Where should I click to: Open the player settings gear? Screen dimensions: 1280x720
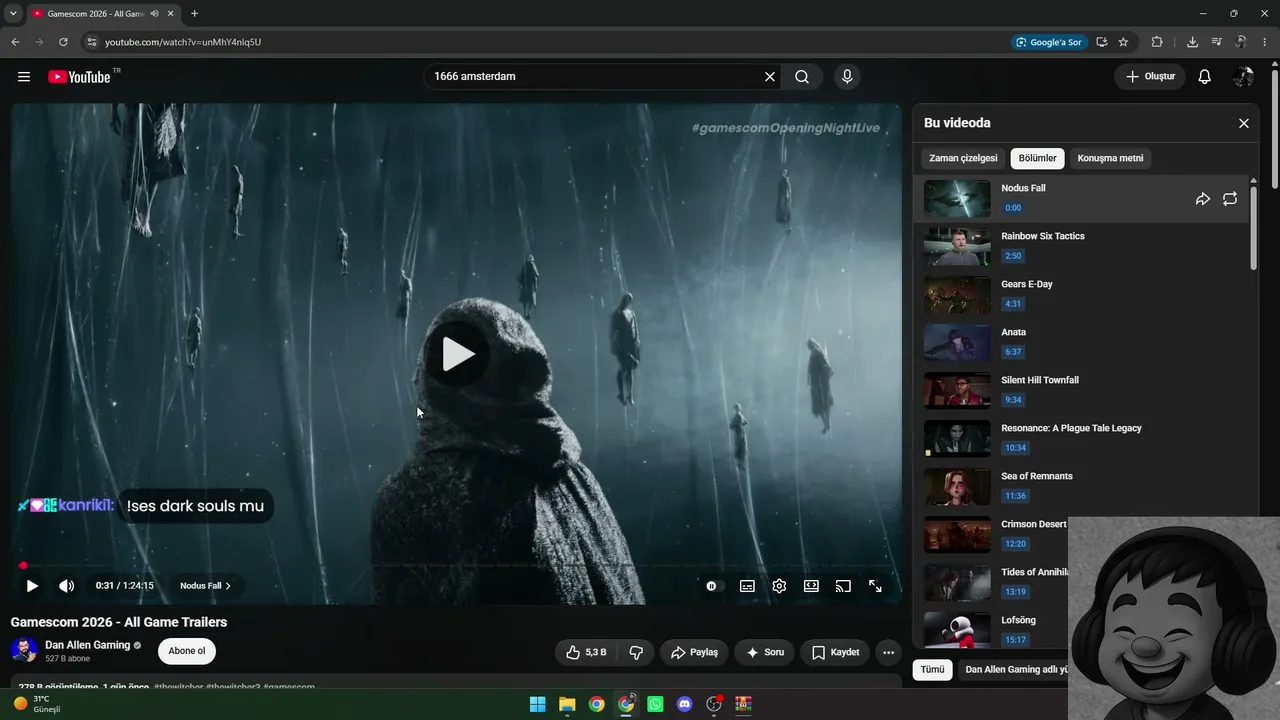[x=779, y=586]
